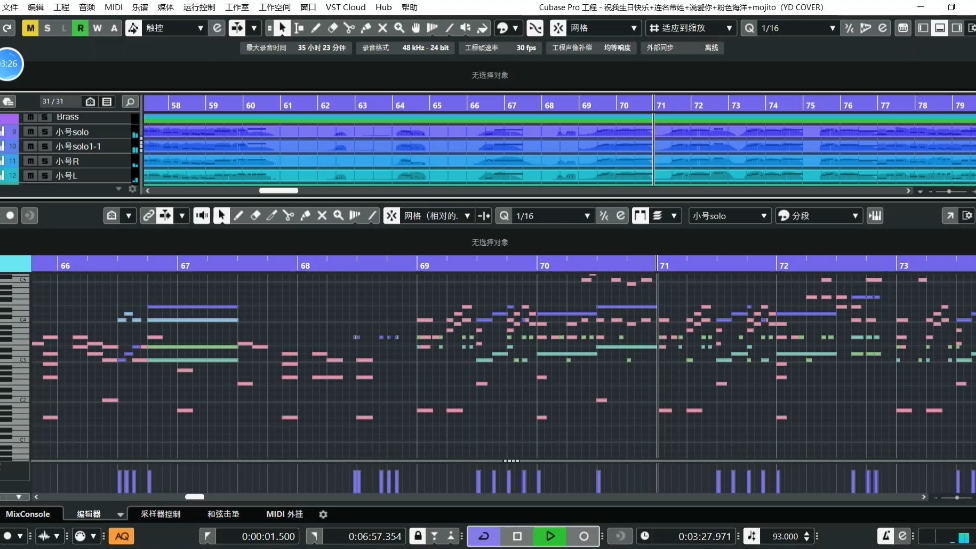
Task: Select the Eraser tool in main toolbar
Action: 332,28
